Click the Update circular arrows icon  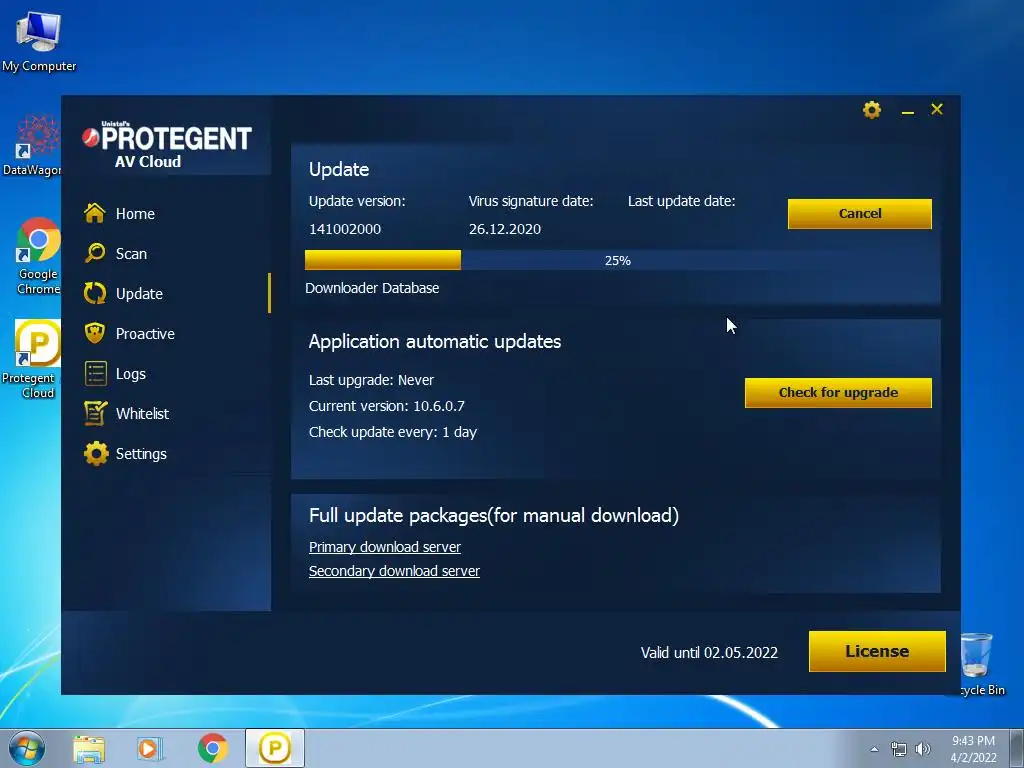(95, 293)
